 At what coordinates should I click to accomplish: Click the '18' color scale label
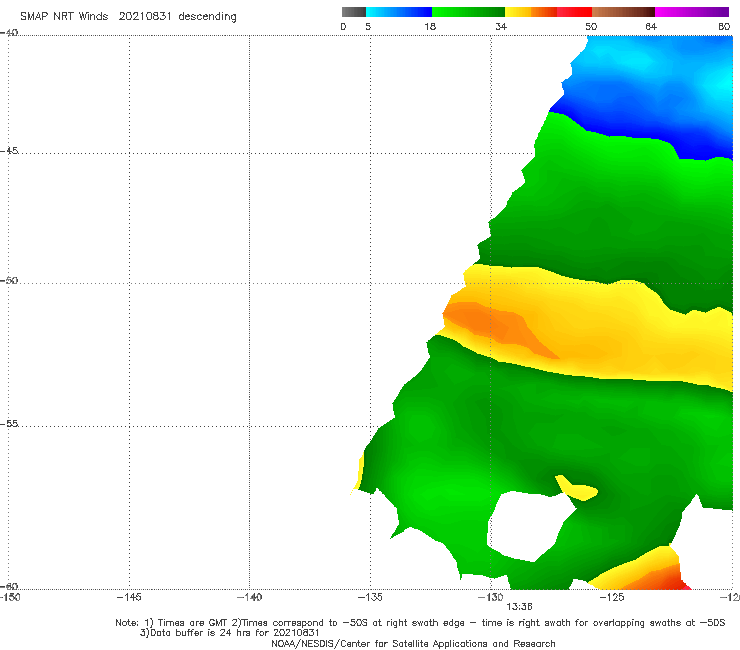click(430, 27)
